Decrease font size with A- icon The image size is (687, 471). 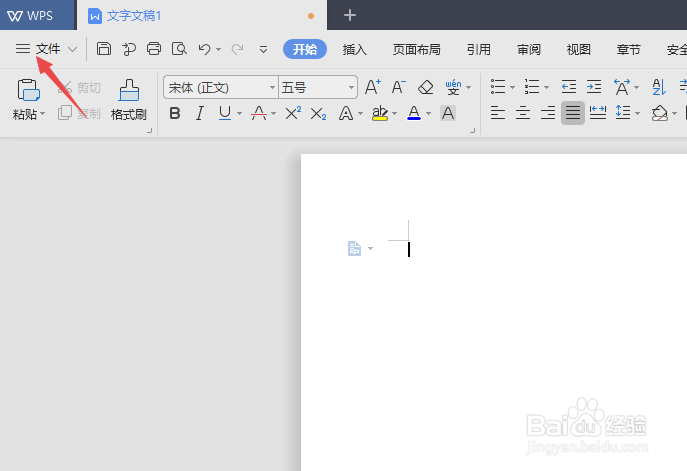pyautogui.click(x=398, y=87)
